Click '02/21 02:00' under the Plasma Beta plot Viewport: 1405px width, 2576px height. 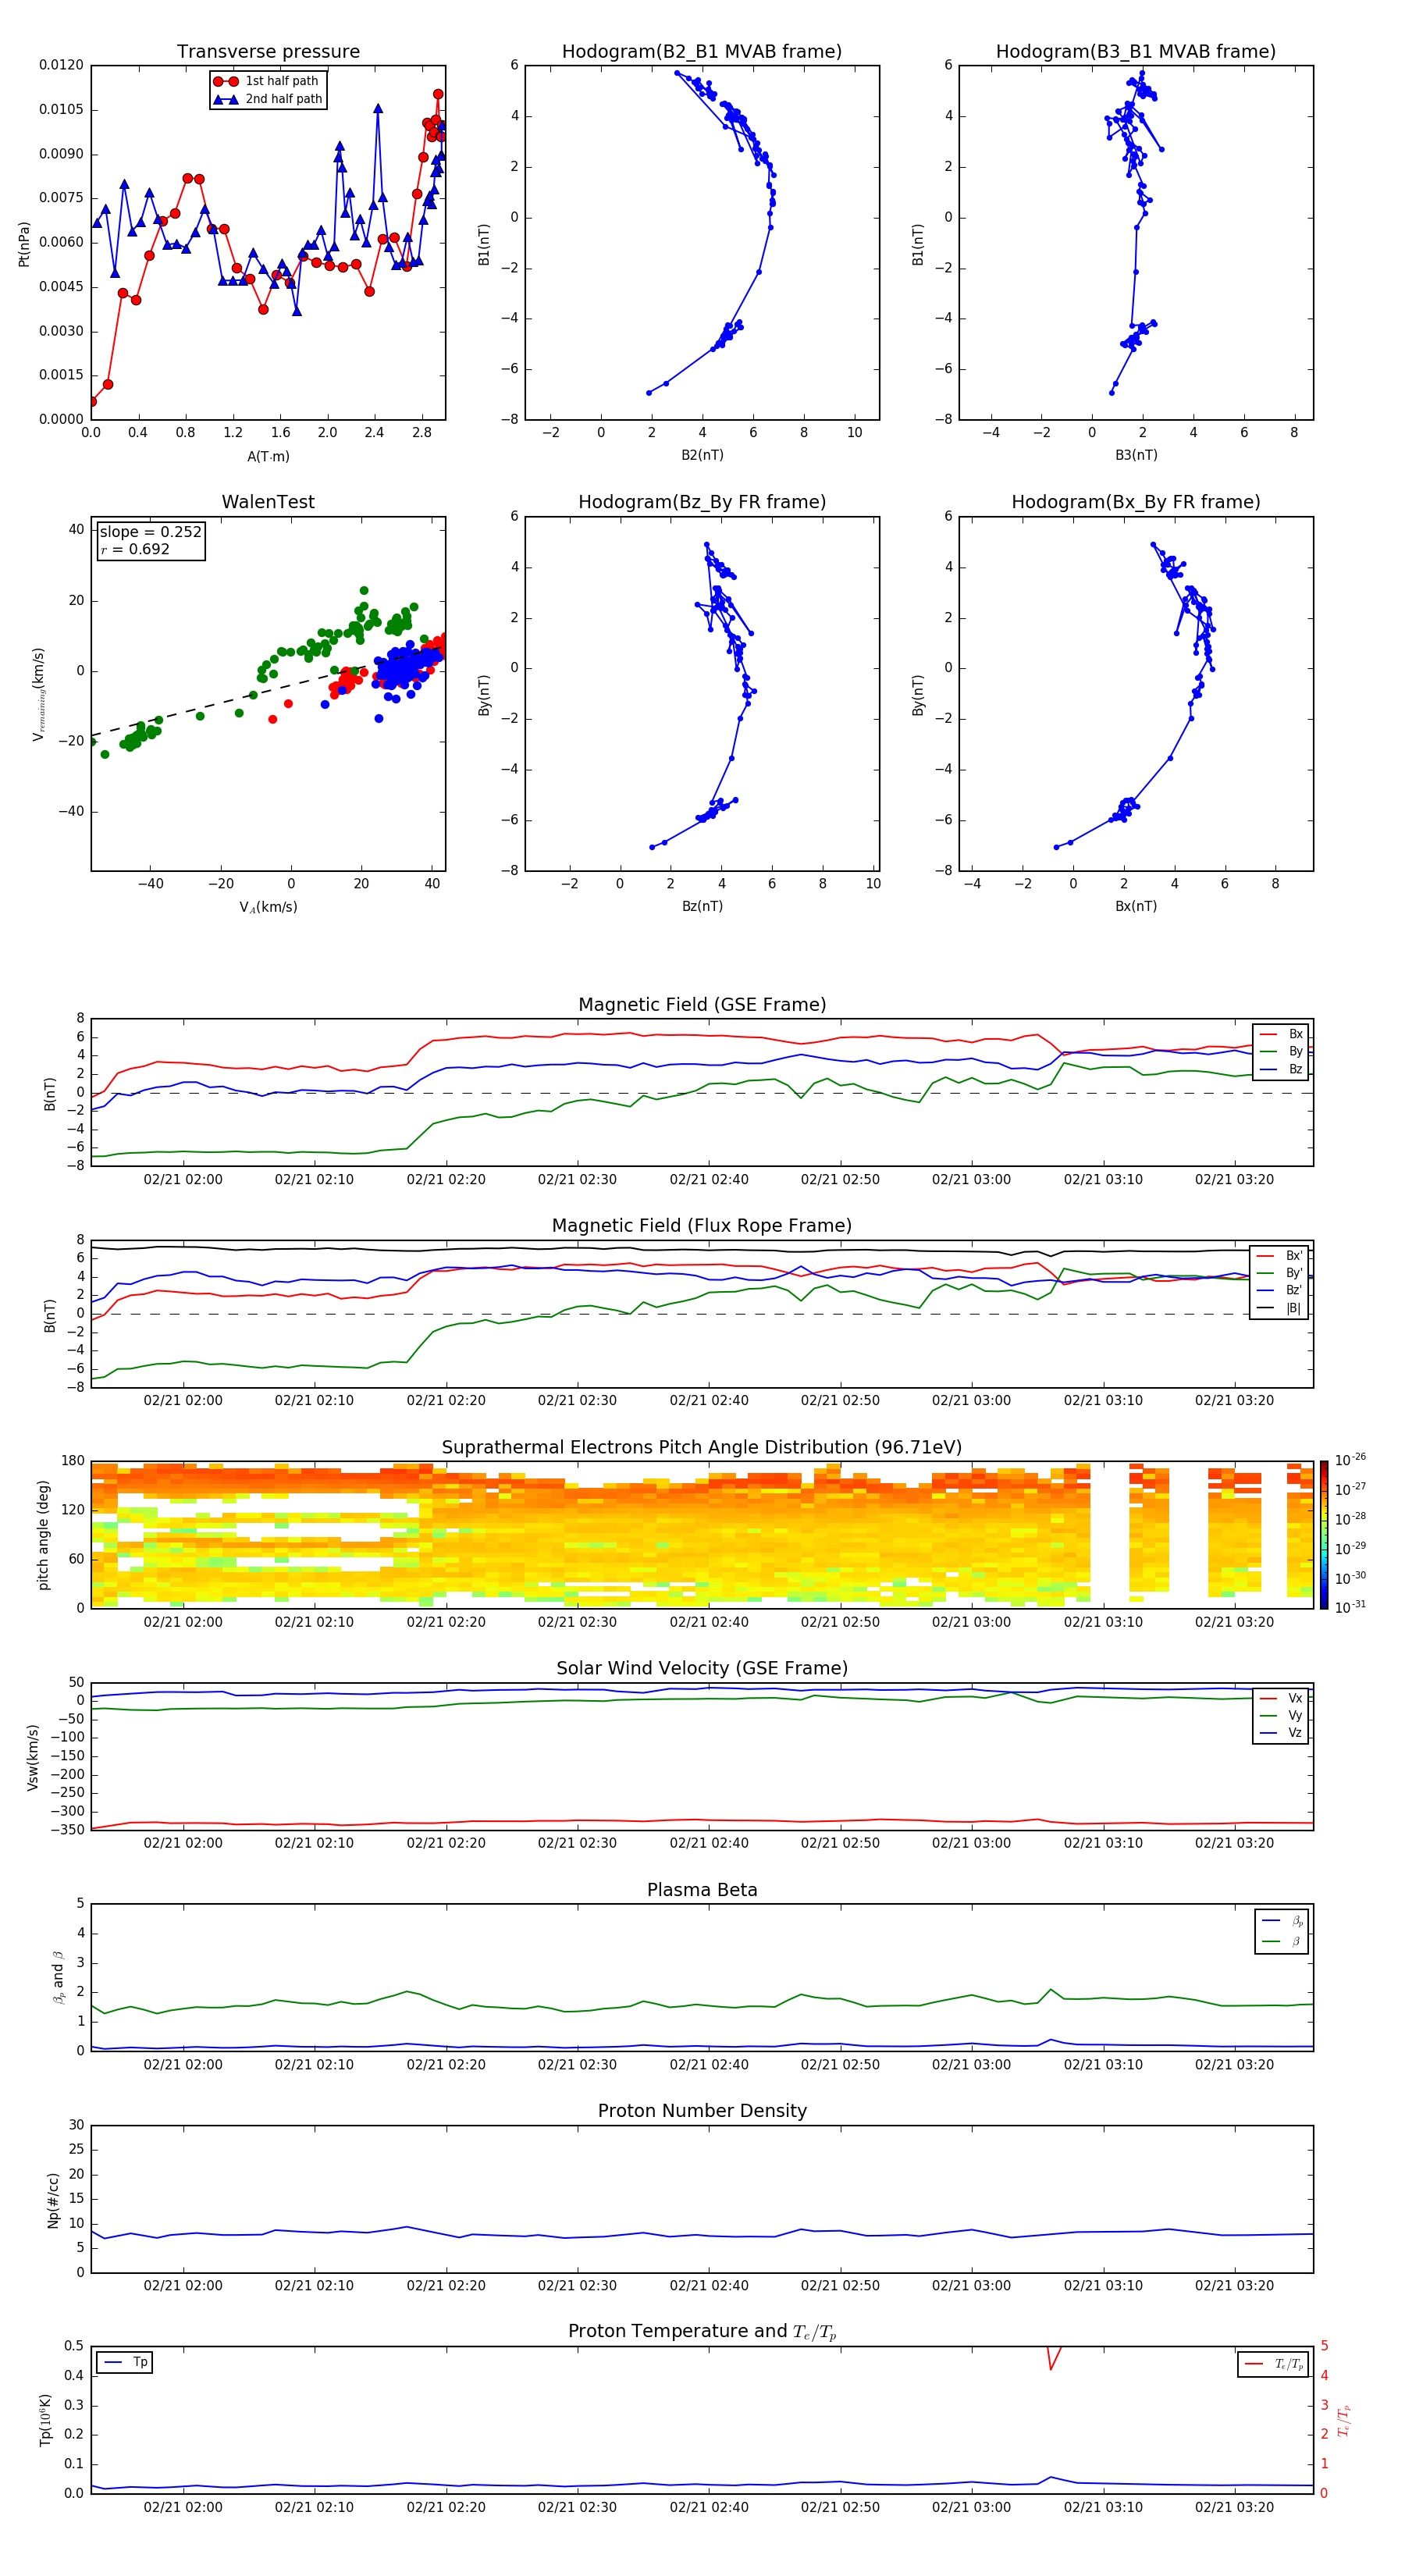183,2064
